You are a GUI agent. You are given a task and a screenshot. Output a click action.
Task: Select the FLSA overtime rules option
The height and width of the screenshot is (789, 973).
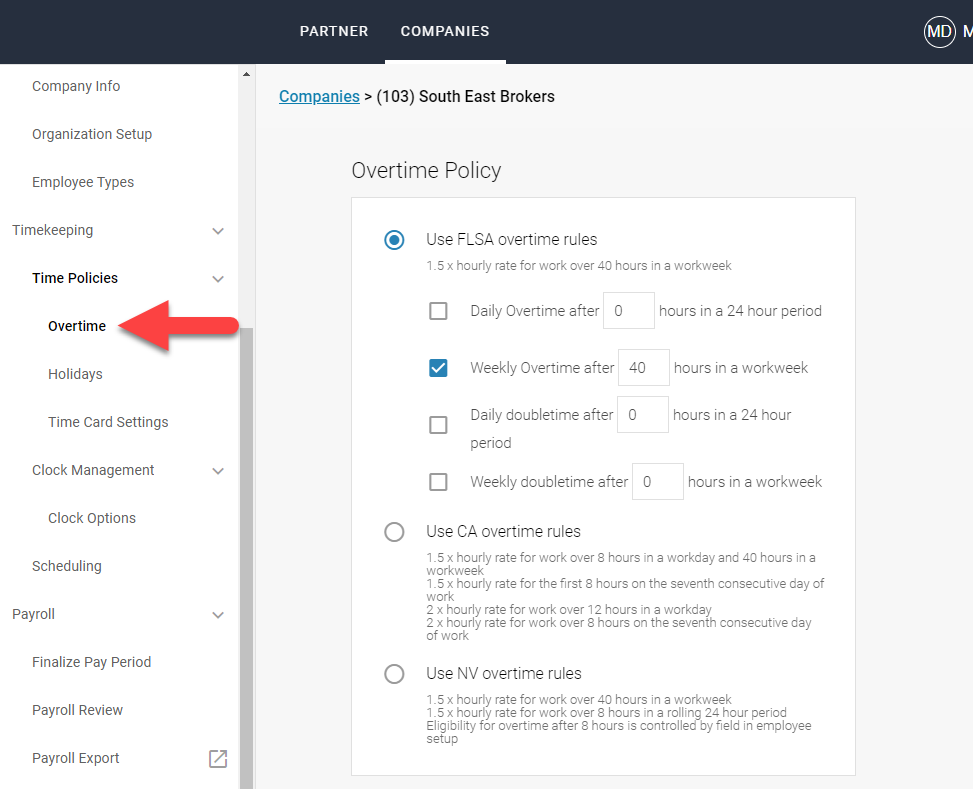[394, 240]
